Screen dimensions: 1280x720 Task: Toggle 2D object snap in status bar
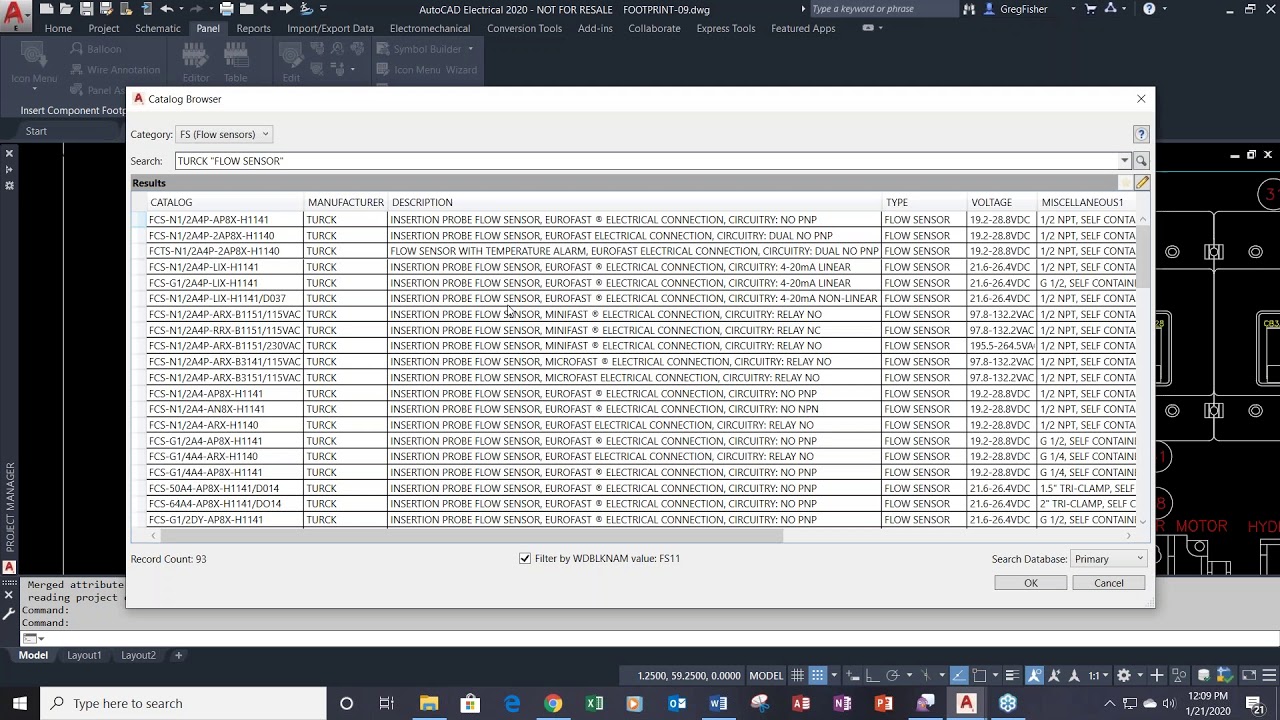coord(979,675)
